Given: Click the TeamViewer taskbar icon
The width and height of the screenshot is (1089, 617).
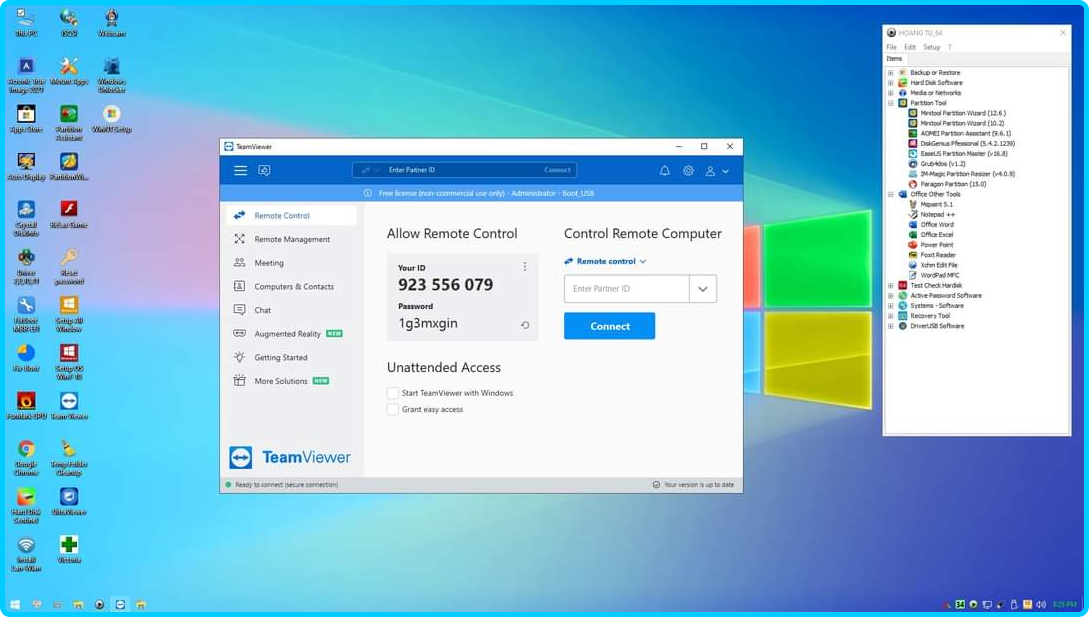Looking at the screenshot, I should 119,604.
